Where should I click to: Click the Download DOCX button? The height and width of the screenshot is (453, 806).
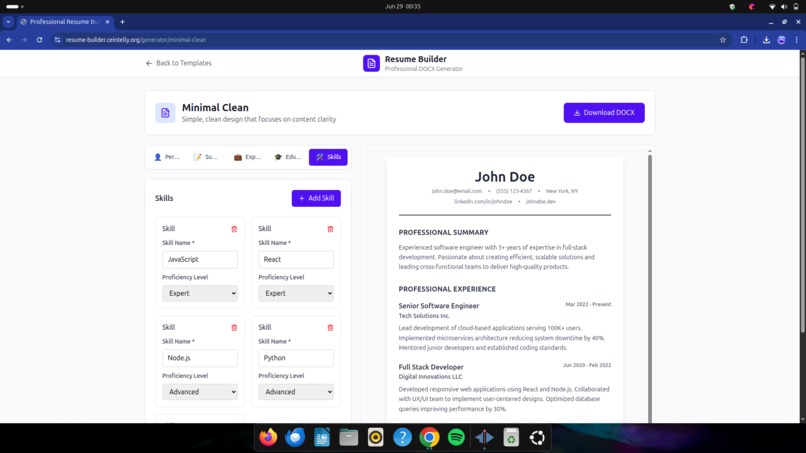604,113
